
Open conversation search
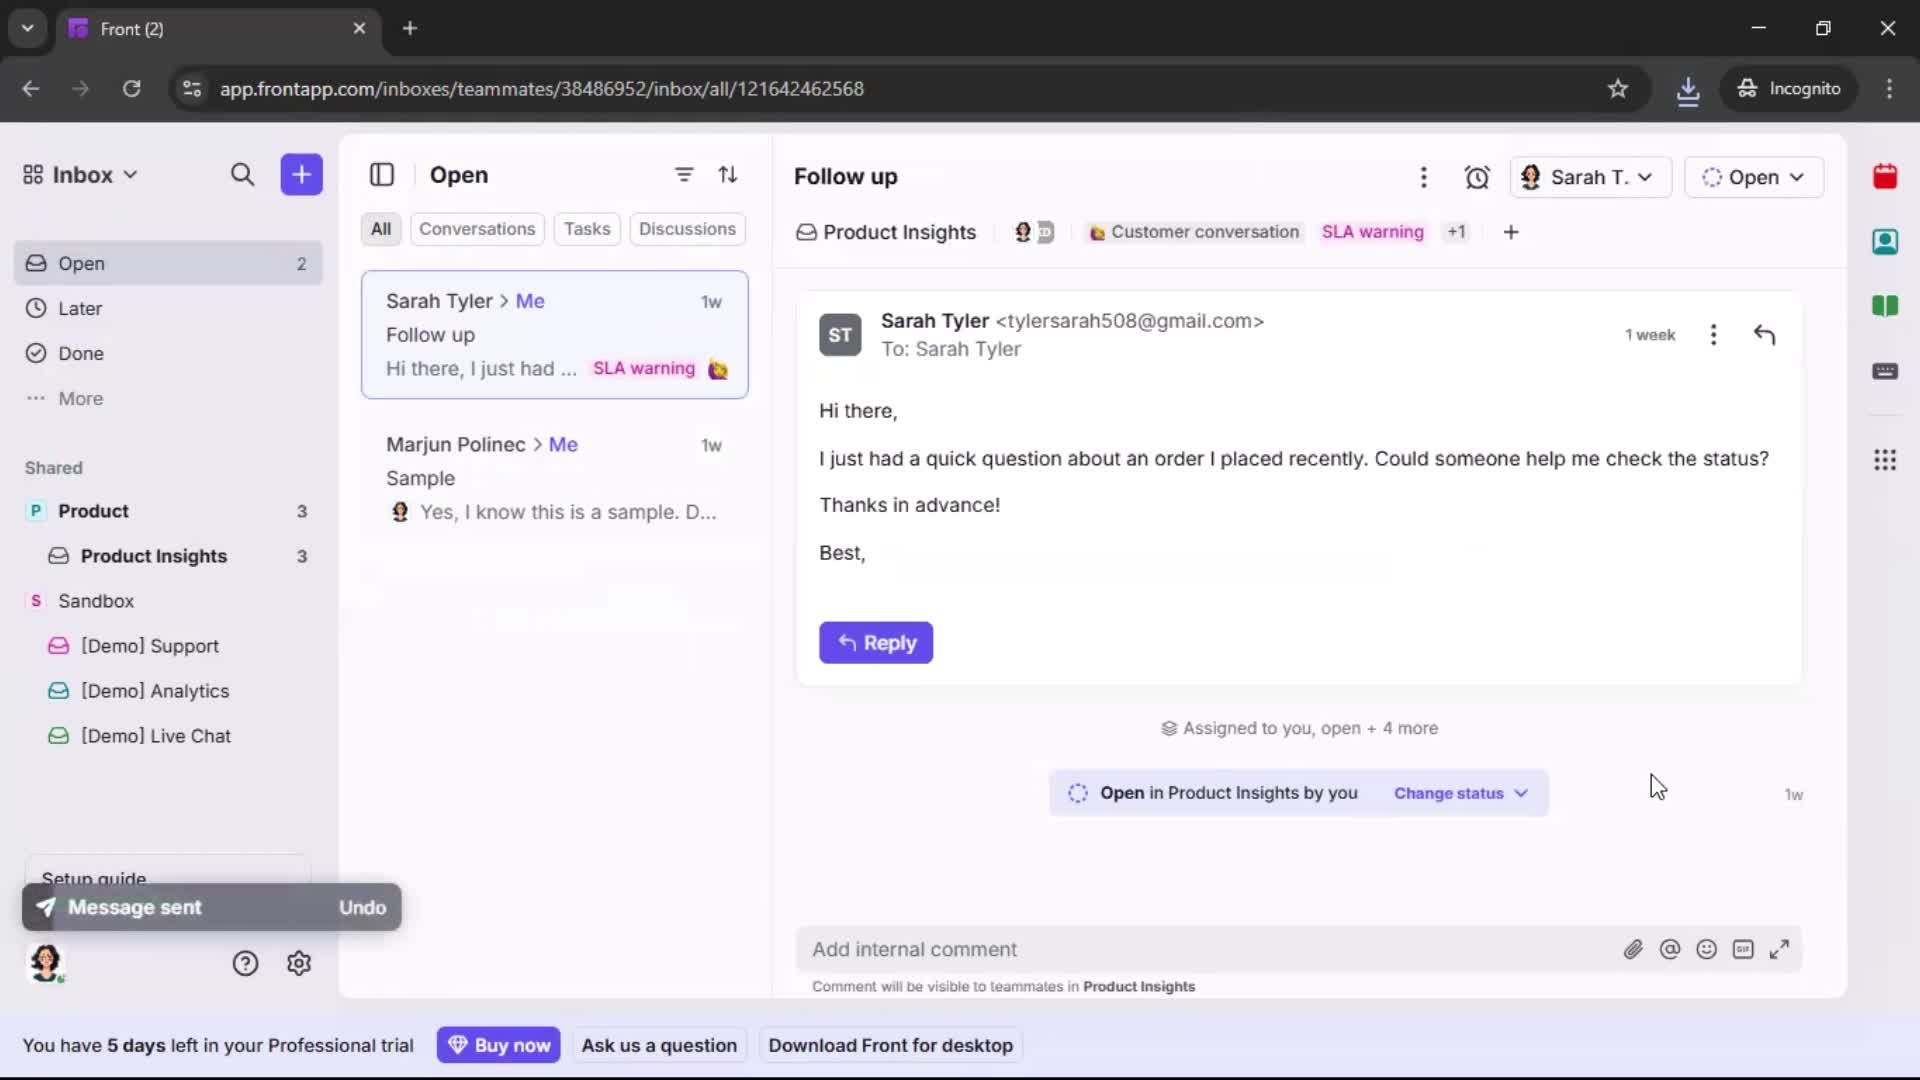pos(243,174)
